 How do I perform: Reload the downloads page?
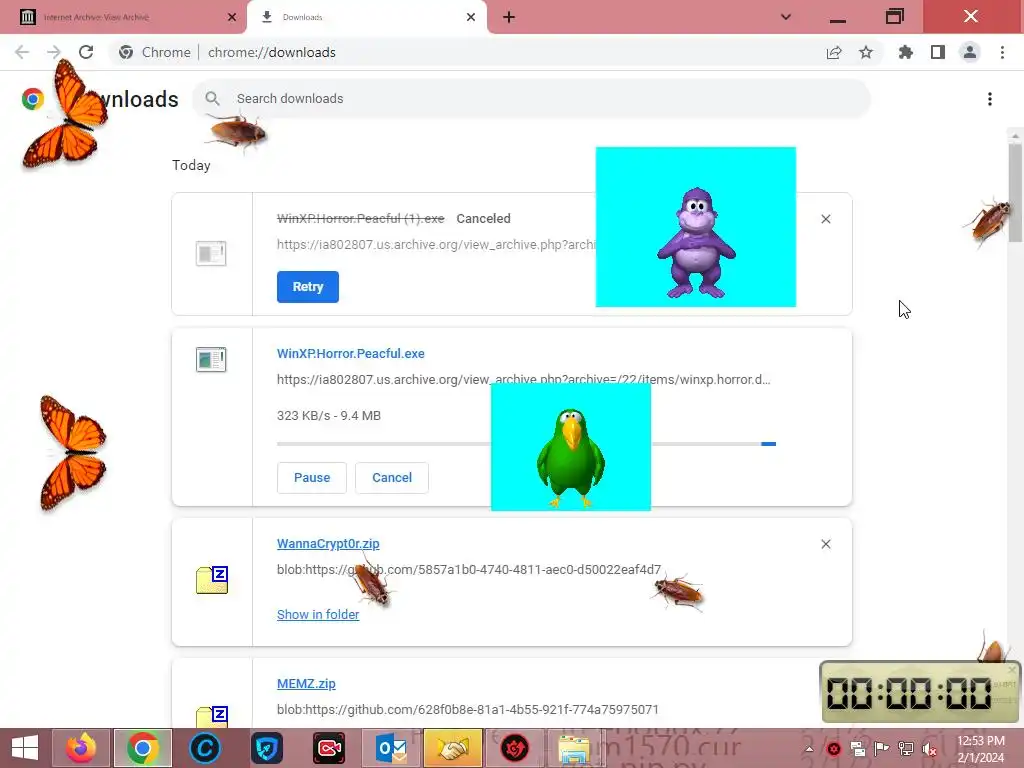86,52
